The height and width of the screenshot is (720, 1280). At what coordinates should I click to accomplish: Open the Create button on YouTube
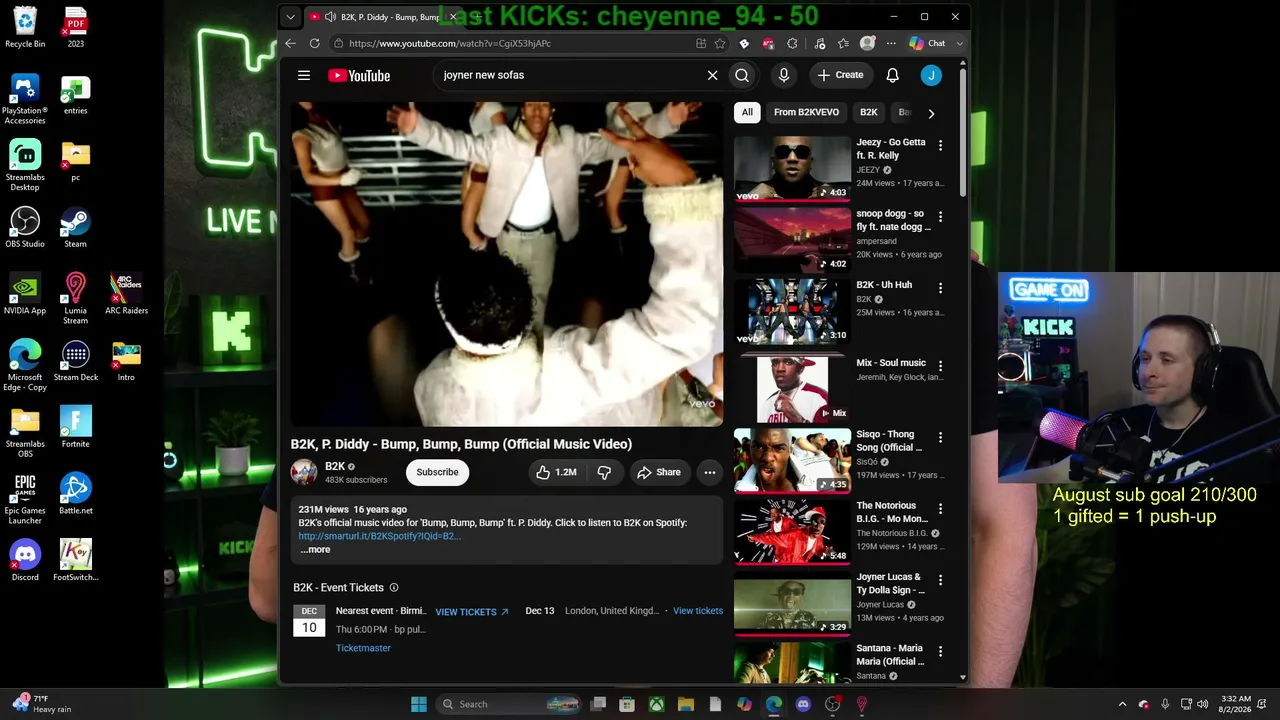coord(840,75)
